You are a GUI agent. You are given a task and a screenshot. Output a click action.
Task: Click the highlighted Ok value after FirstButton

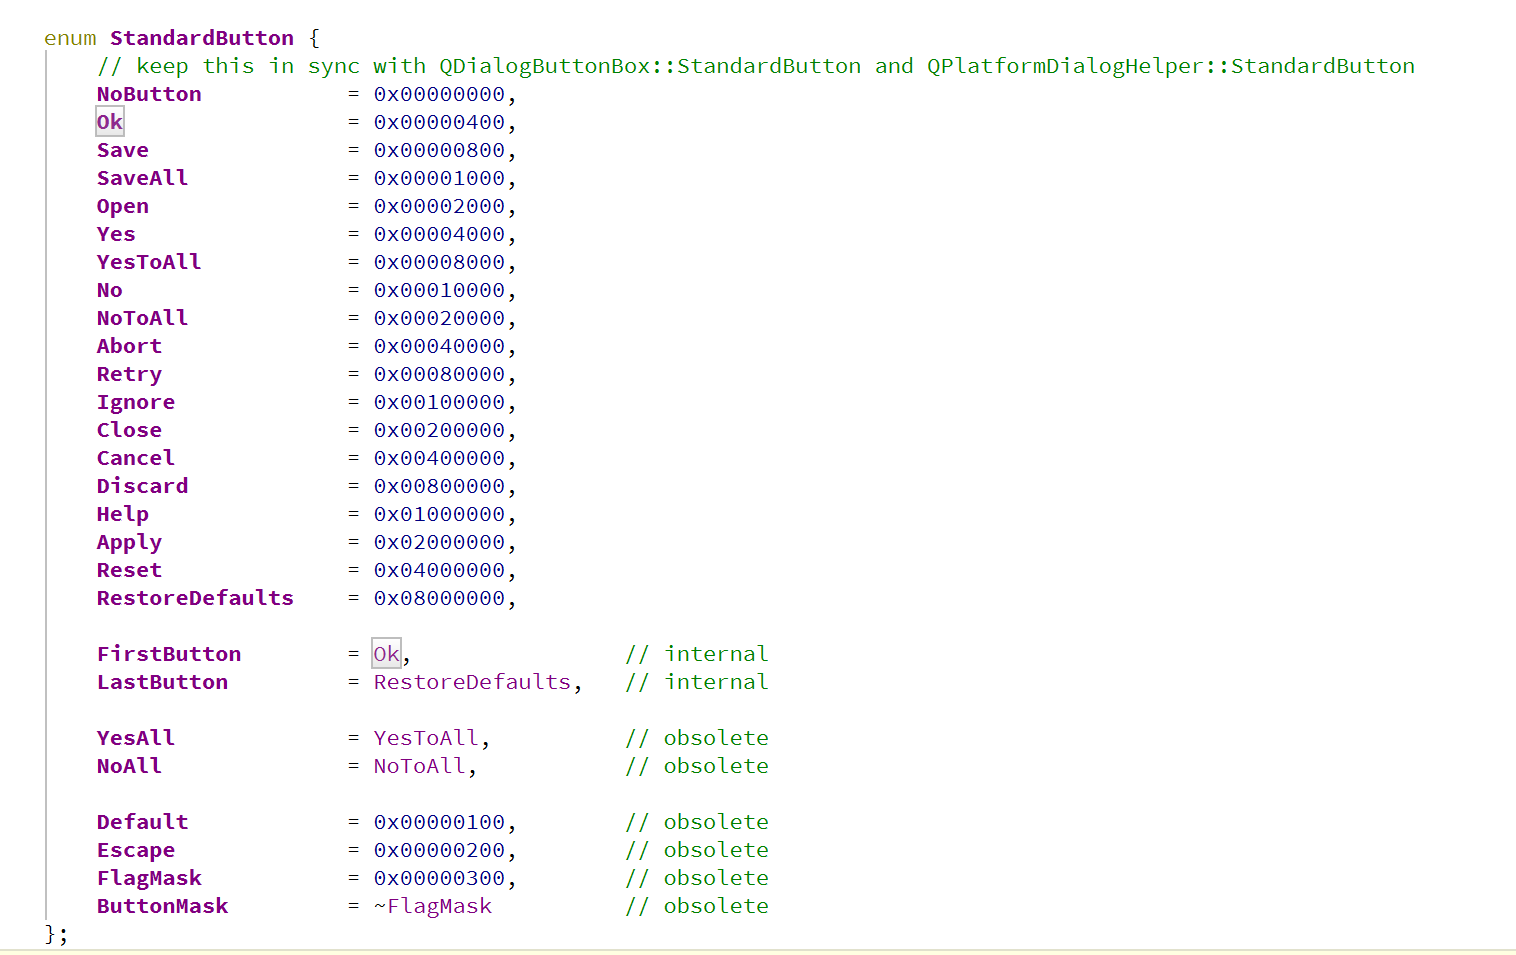pos(386,654)
